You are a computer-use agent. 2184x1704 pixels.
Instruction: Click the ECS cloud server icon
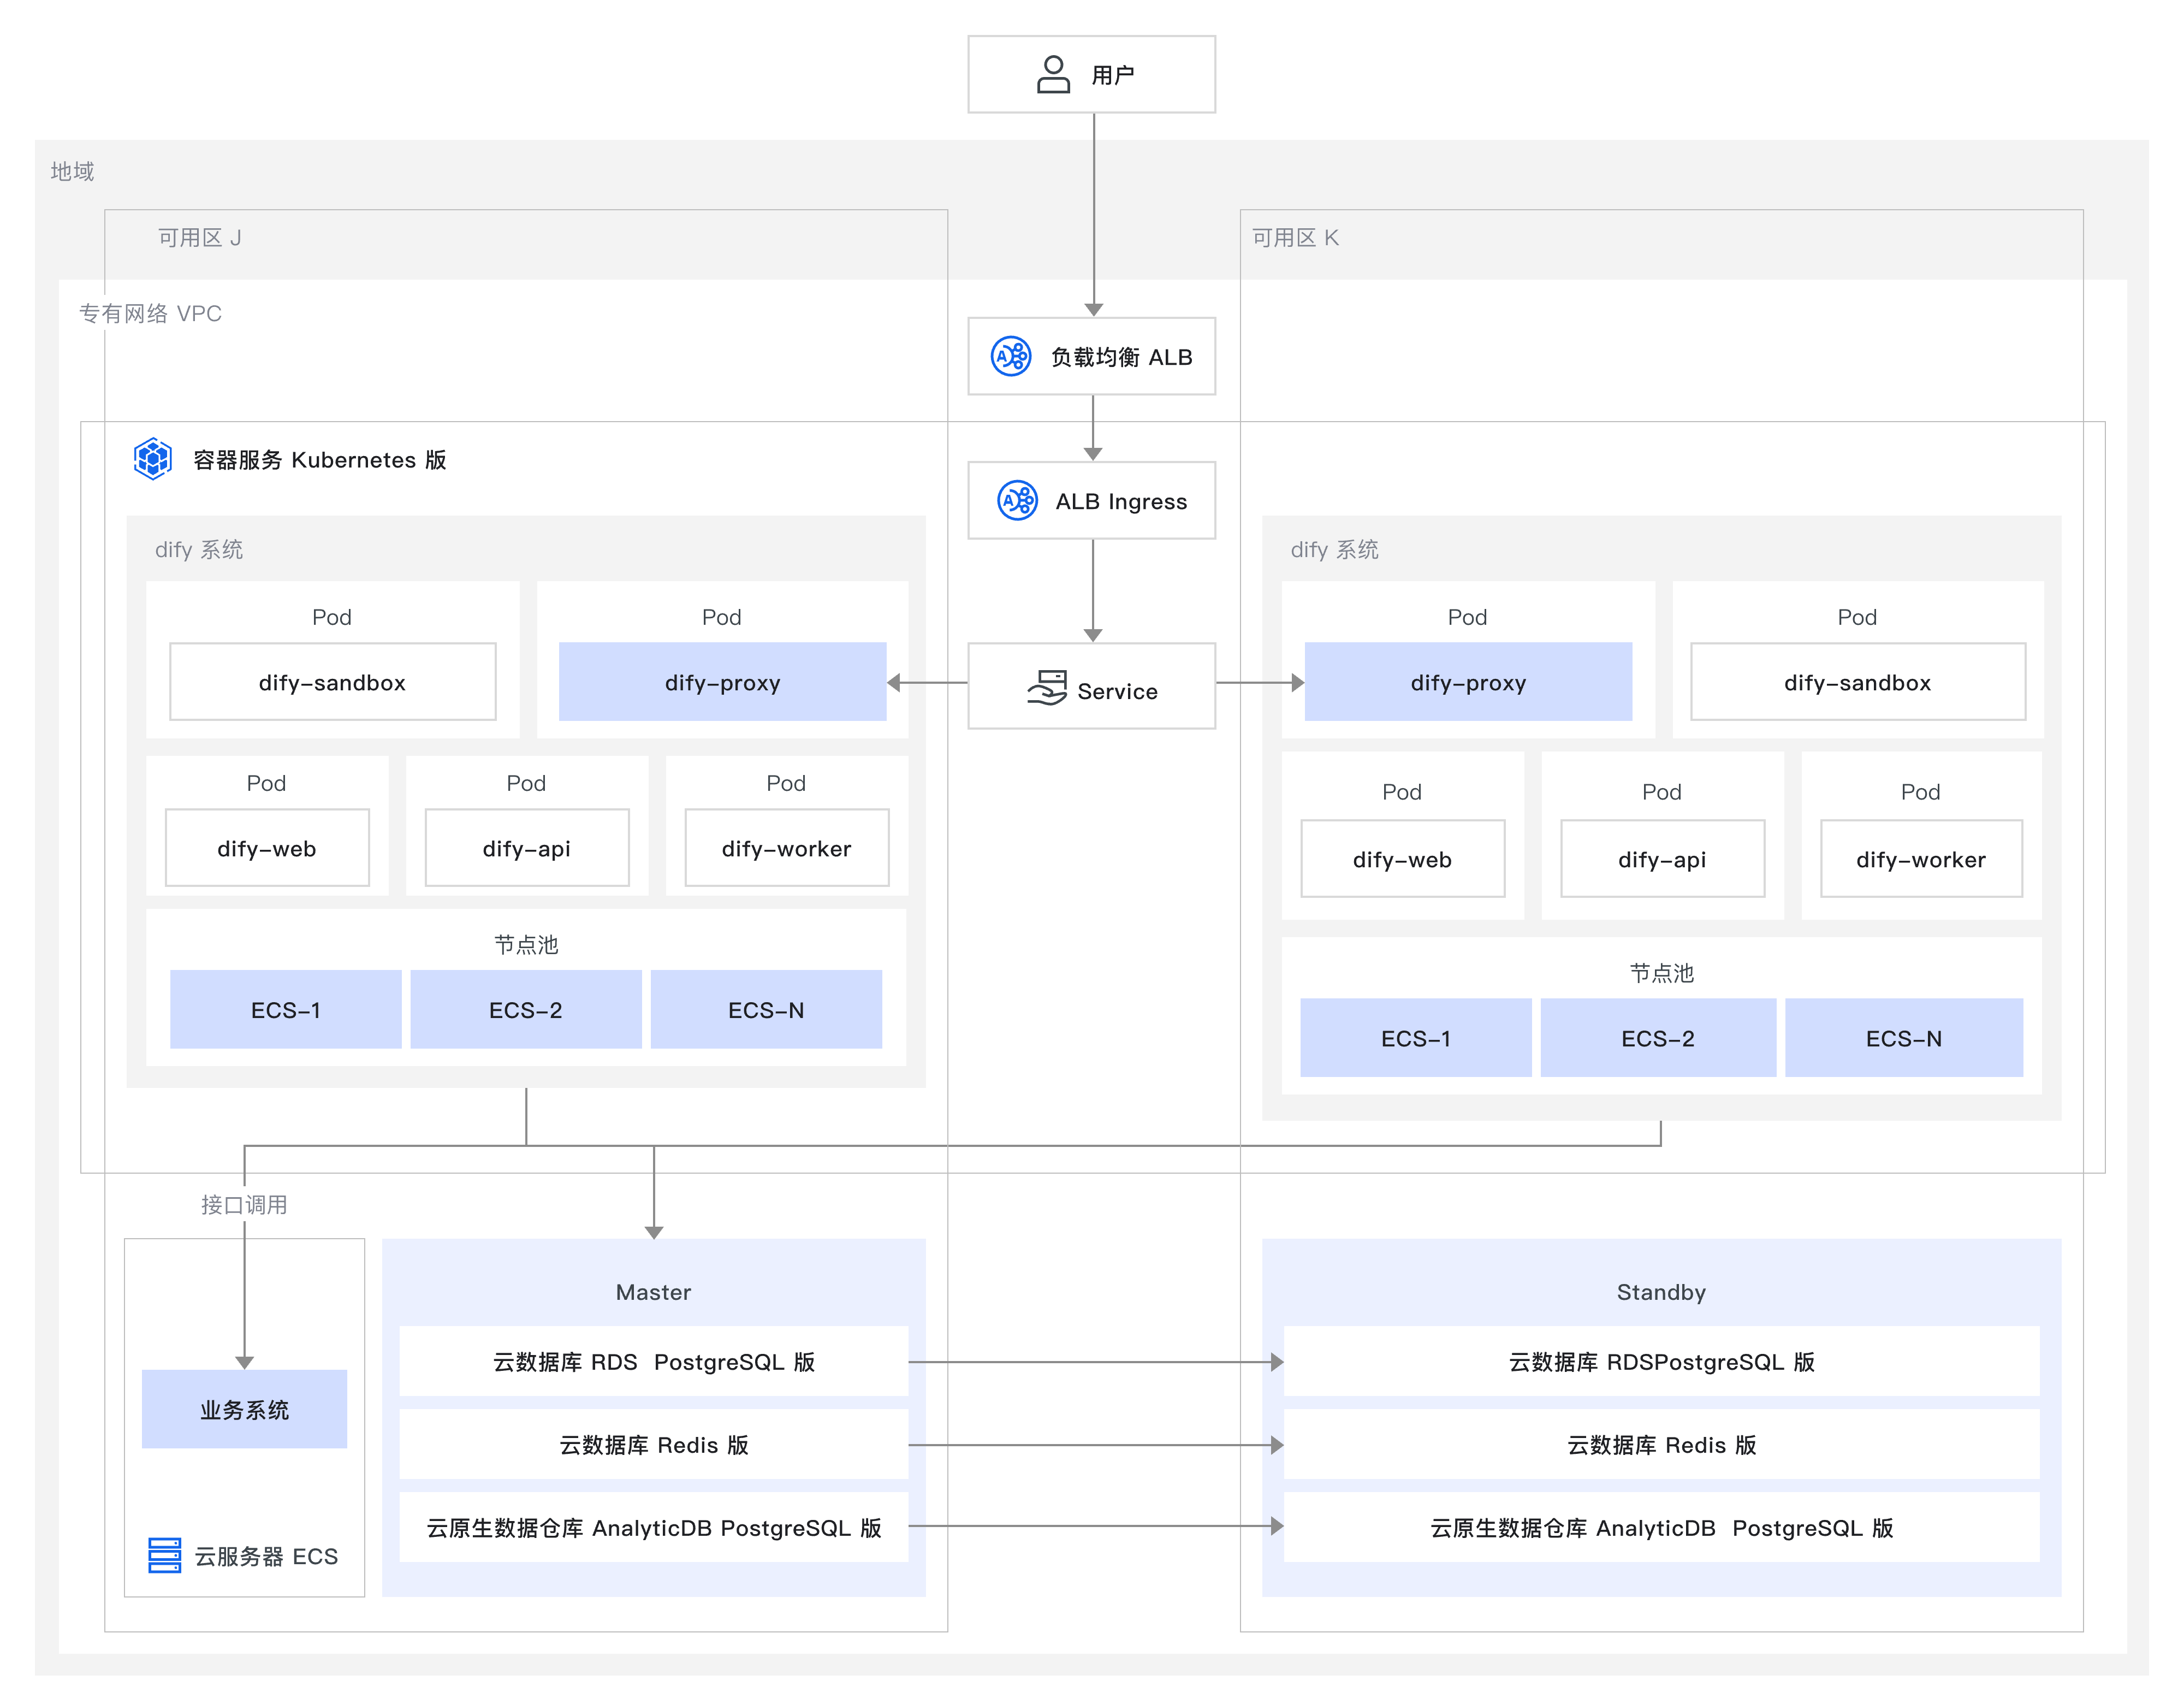[164, 1555]
